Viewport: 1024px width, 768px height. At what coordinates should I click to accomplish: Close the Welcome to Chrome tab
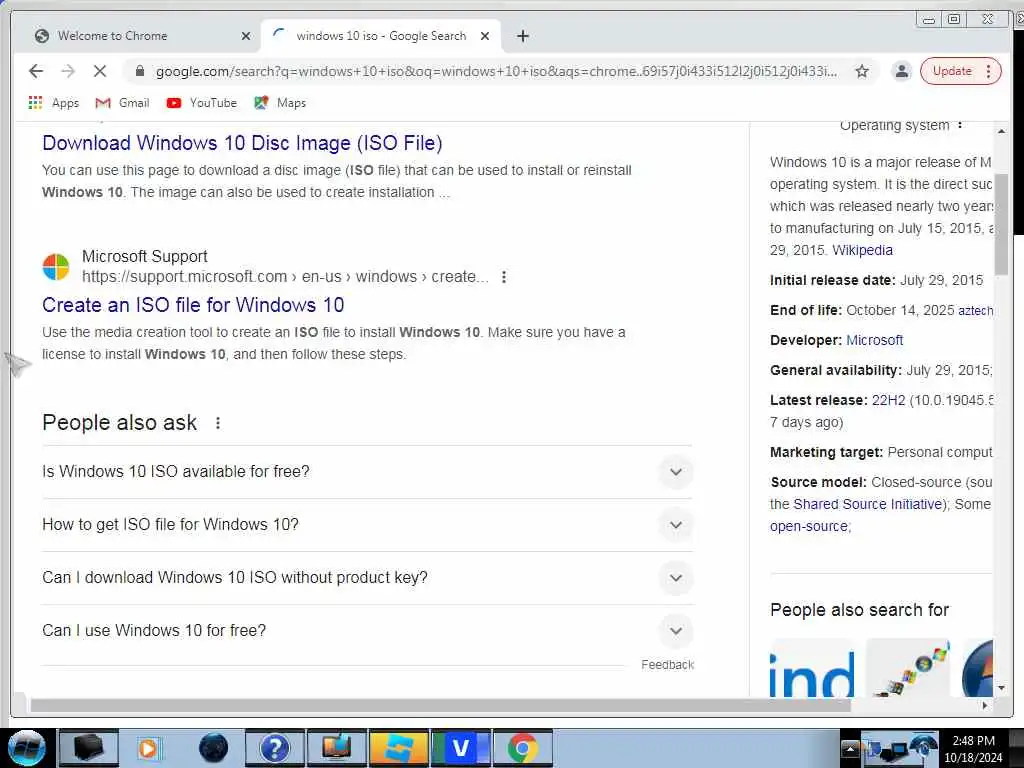pyautogui.click(x=246, y=37)
